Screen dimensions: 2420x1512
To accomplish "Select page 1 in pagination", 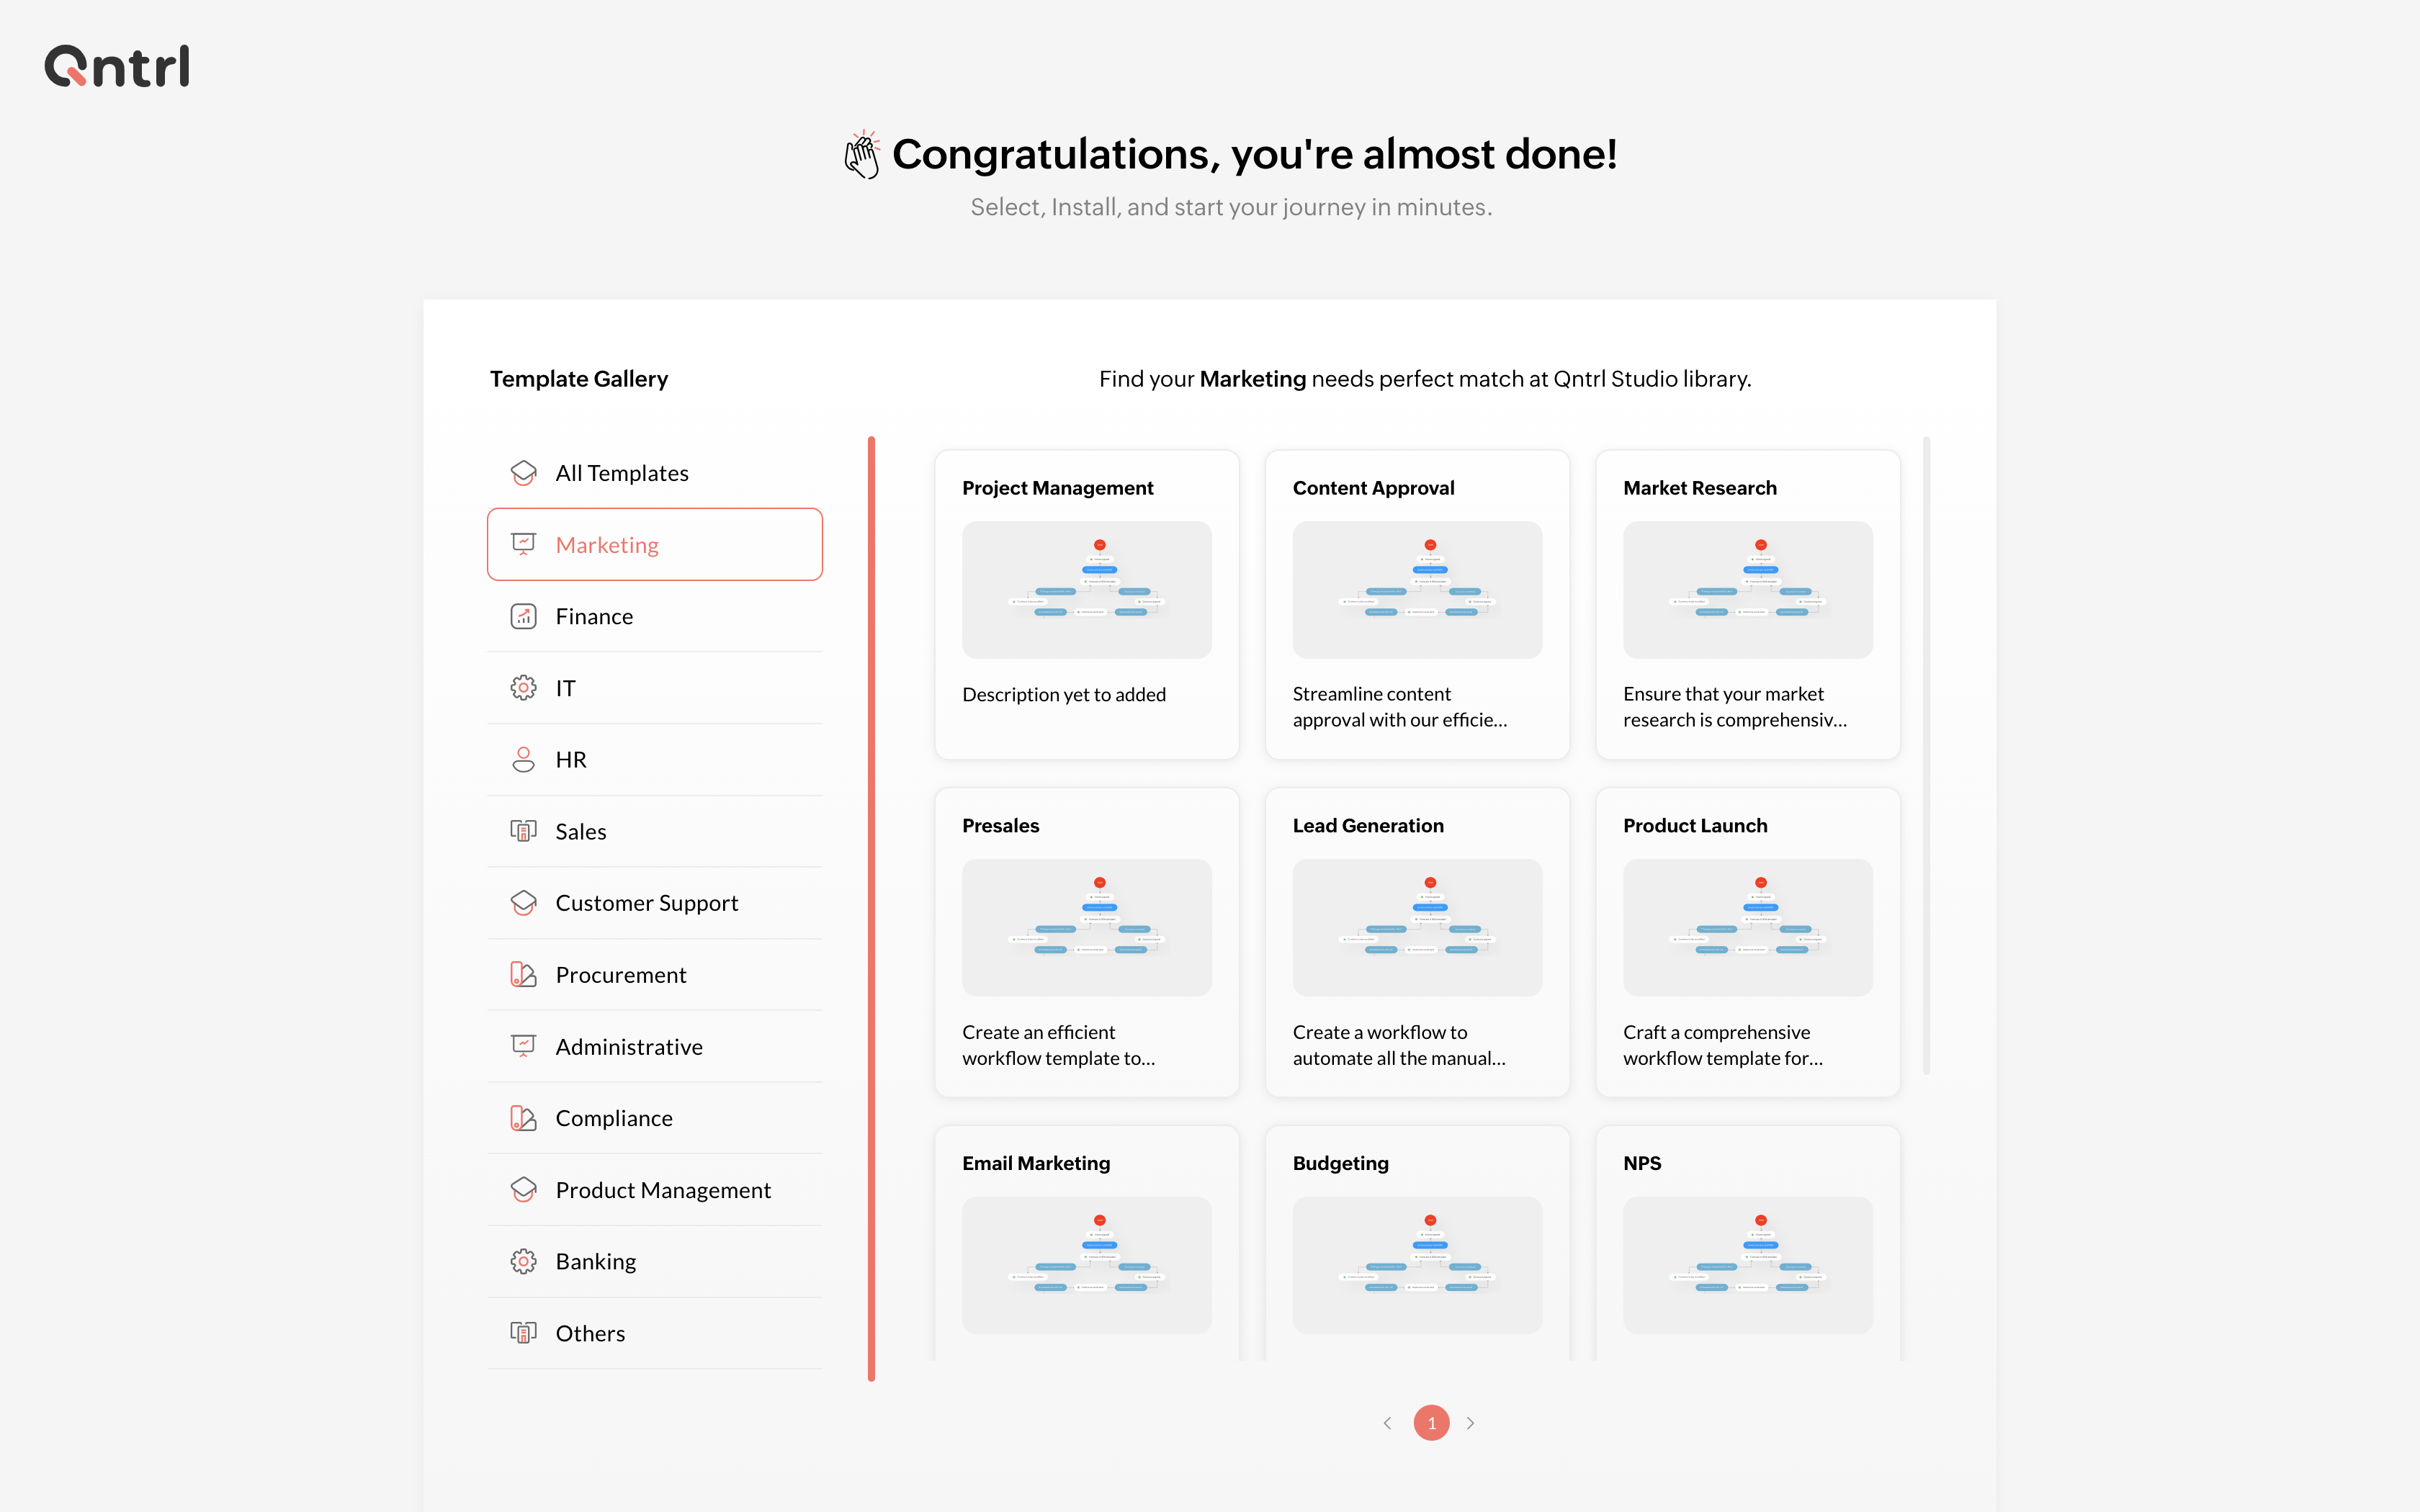I will [x=1431, y=1423].
